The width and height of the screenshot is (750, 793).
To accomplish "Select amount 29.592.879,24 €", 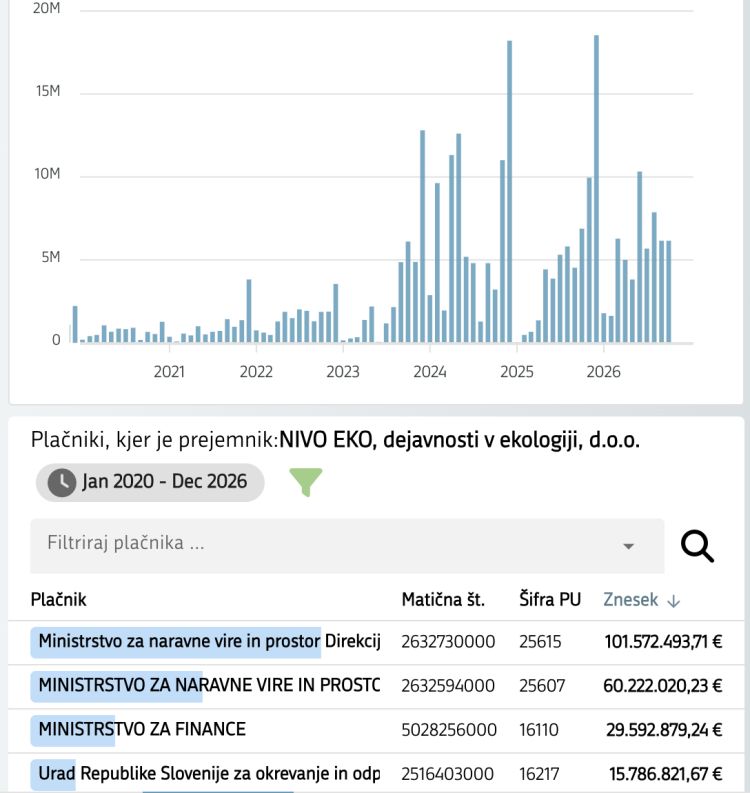I will (664, 730).
